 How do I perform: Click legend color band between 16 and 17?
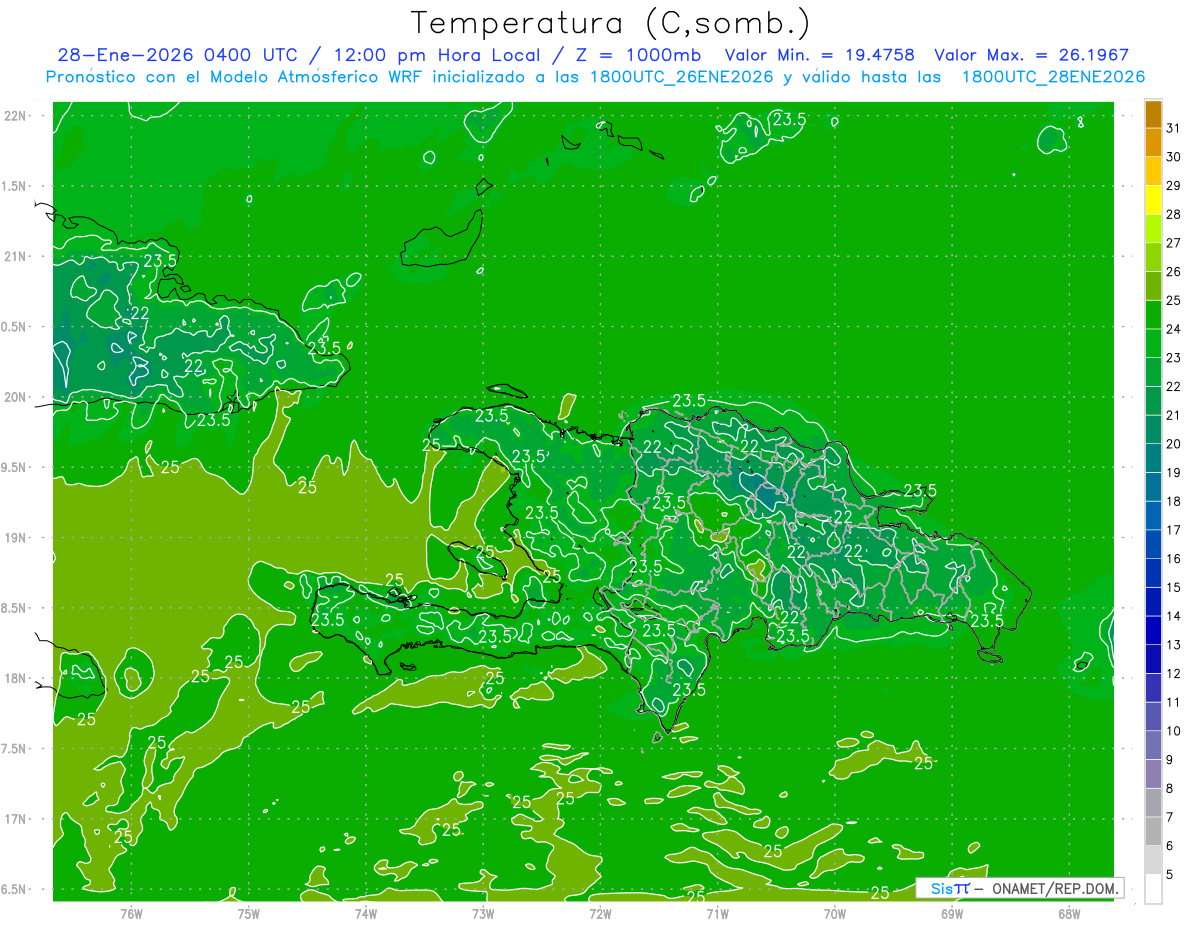pos(1153,544)
